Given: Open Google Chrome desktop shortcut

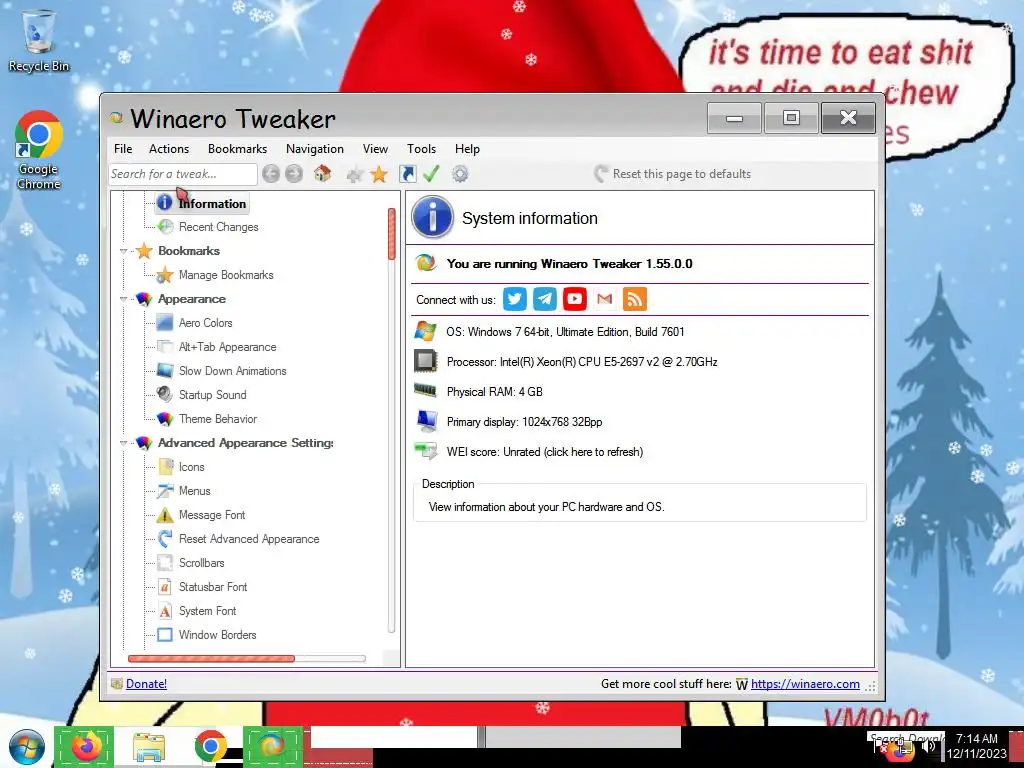Looking at the screenshot, I should pyautogui.click(x=39, y=150).
